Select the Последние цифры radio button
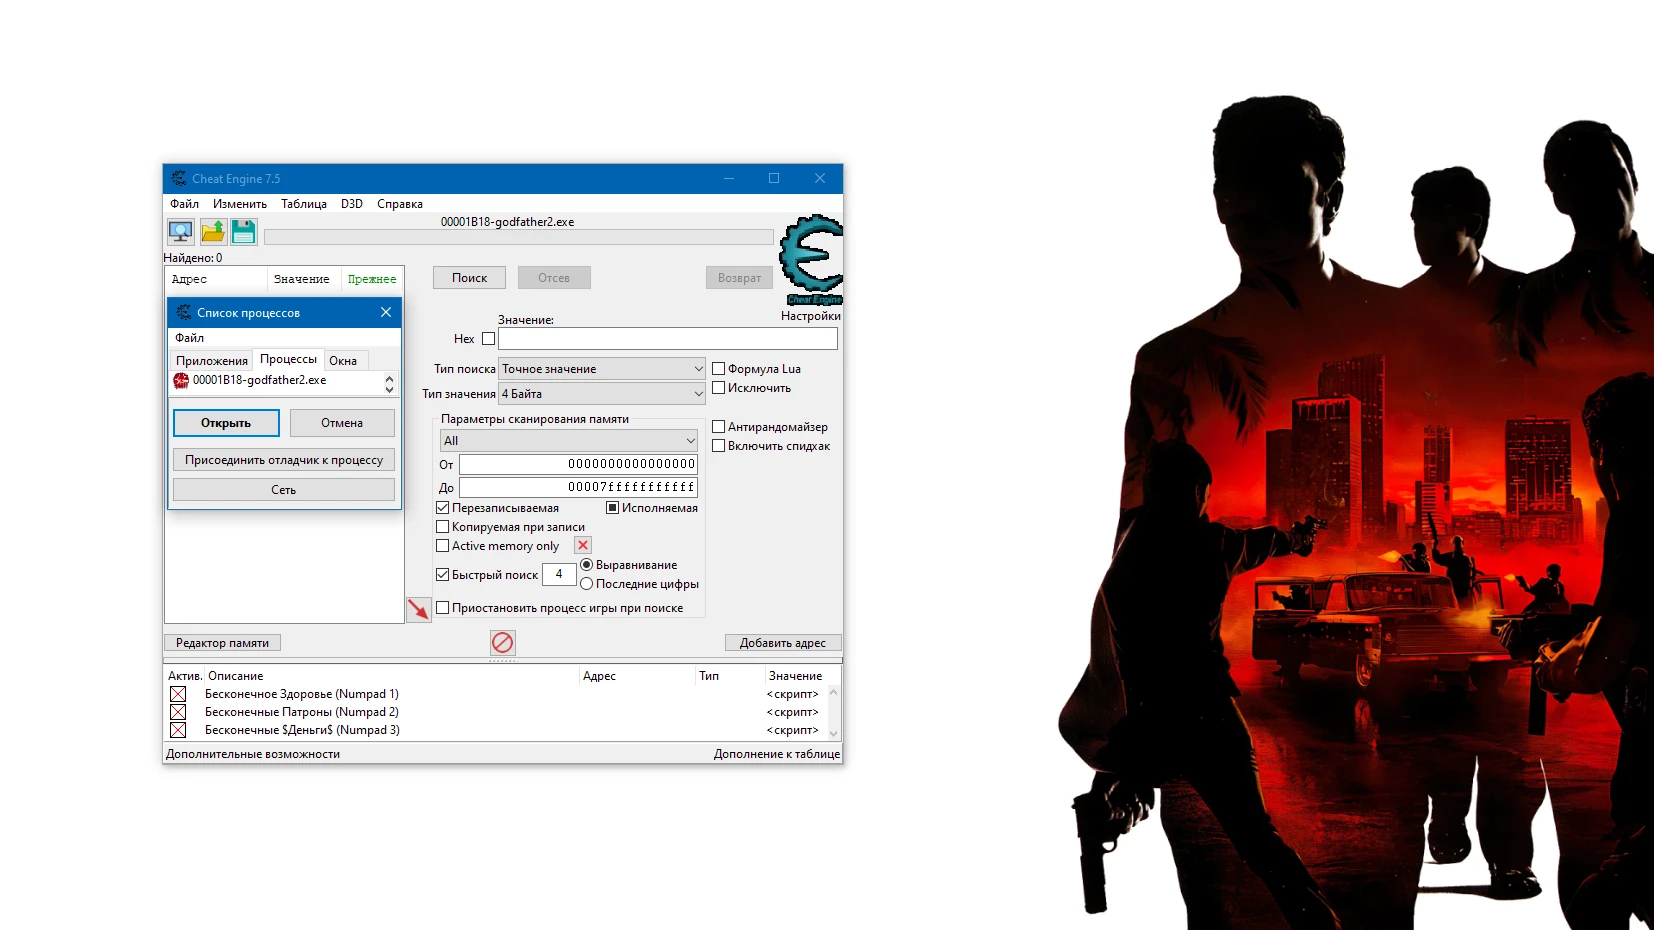 (x=586, y=583)
